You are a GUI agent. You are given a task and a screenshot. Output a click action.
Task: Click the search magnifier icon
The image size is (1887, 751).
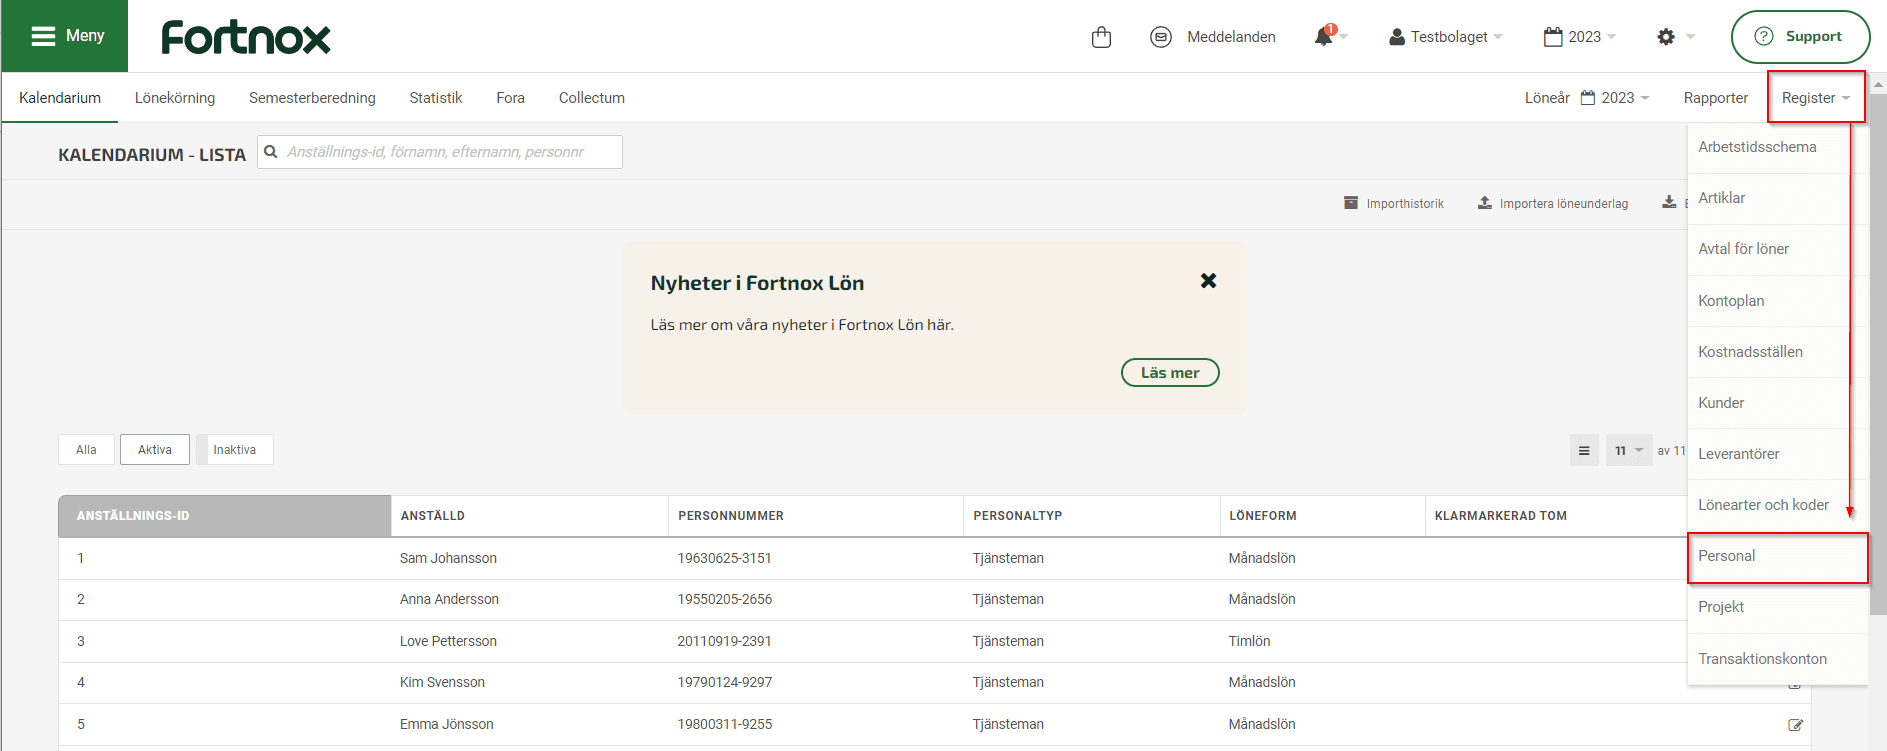point(271,152)
